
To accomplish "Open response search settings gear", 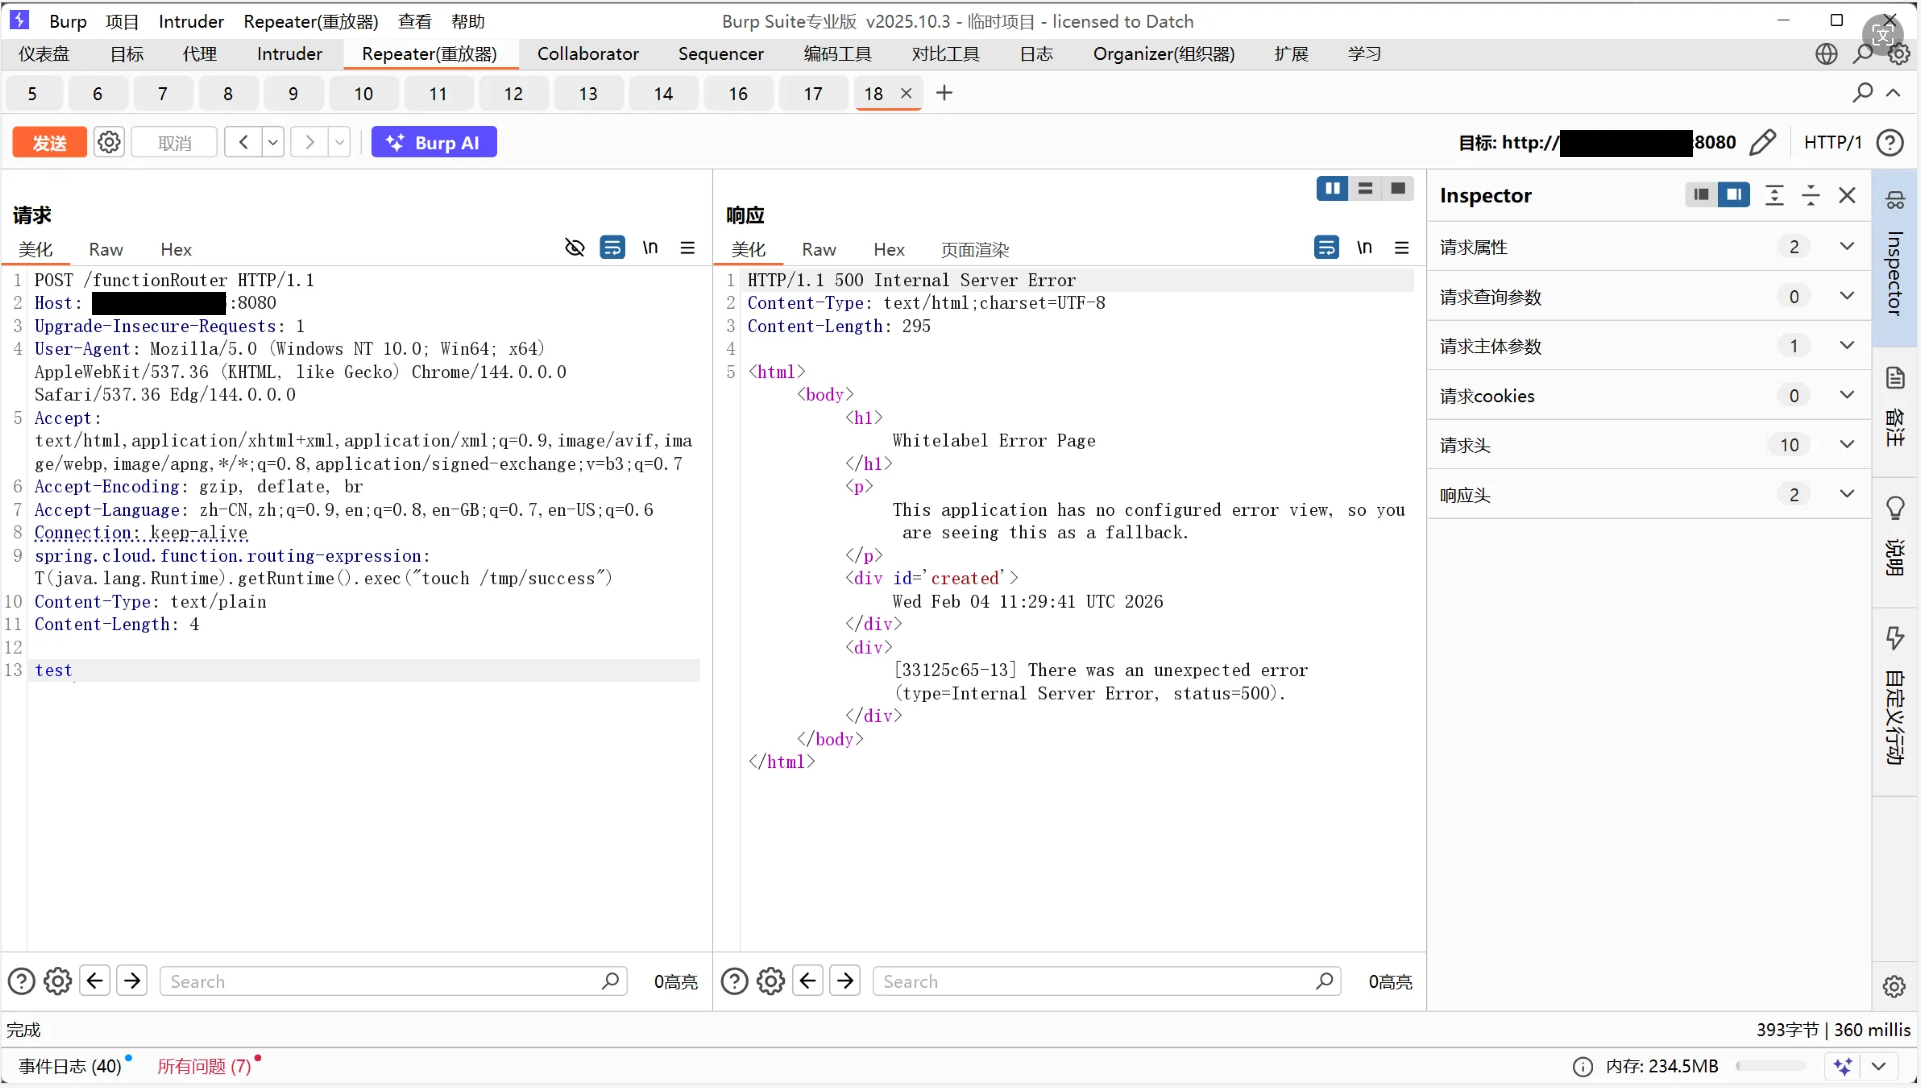I will (771, 981).
